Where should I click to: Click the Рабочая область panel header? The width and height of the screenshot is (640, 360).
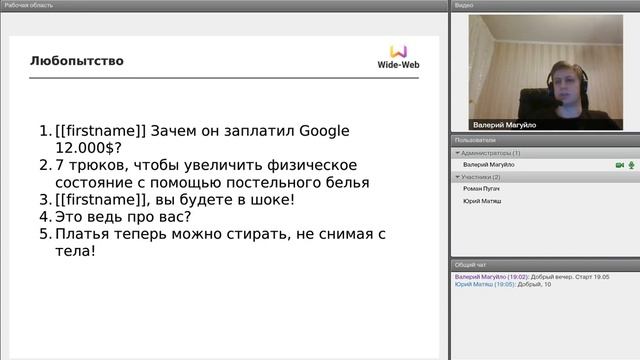(x=224, y=5)
